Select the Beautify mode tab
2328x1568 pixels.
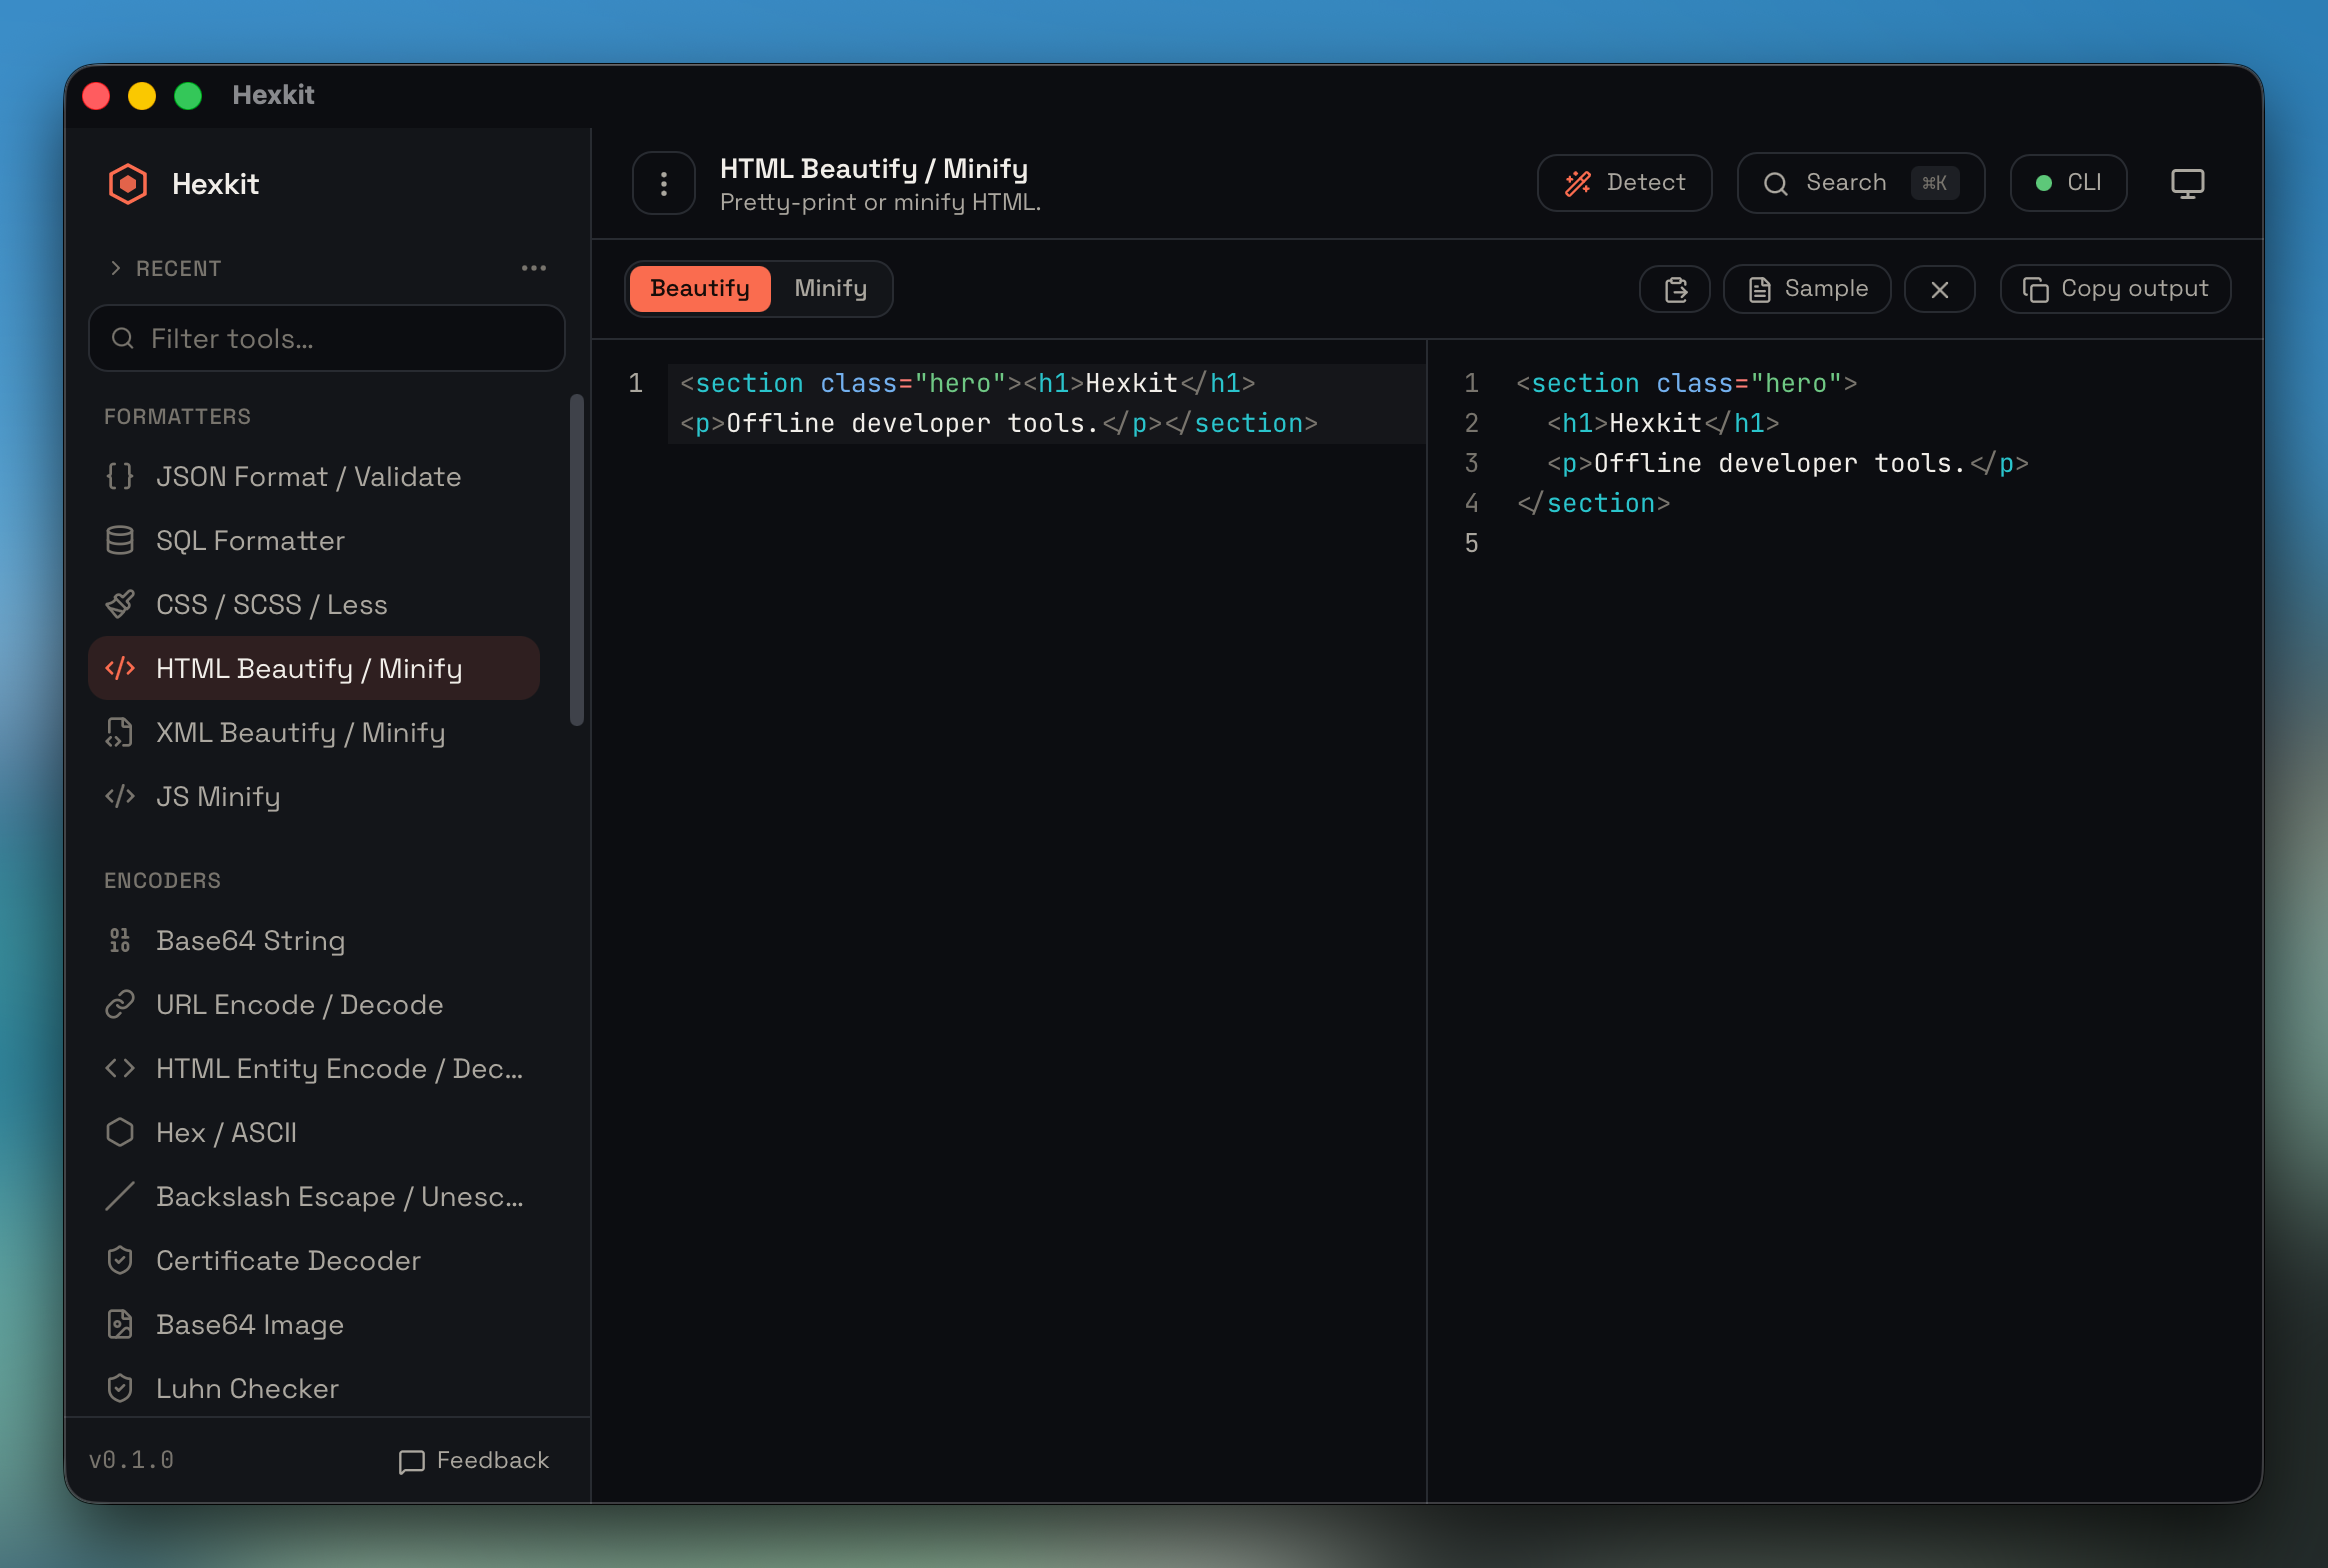point(700,289)
